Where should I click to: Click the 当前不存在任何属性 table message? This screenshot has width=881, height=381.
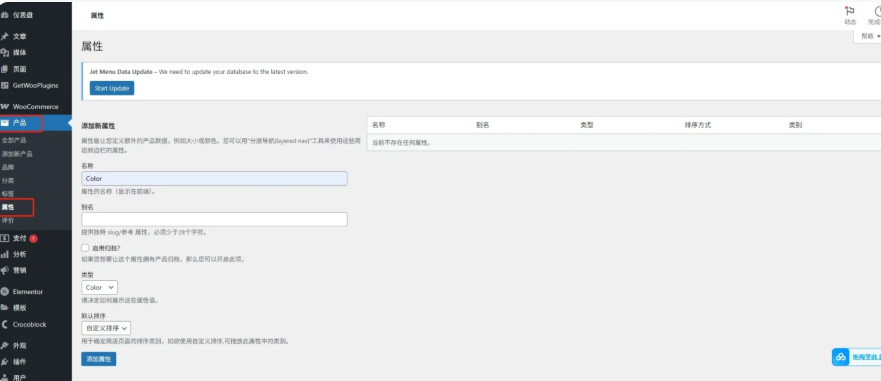[x=401, y=143]
